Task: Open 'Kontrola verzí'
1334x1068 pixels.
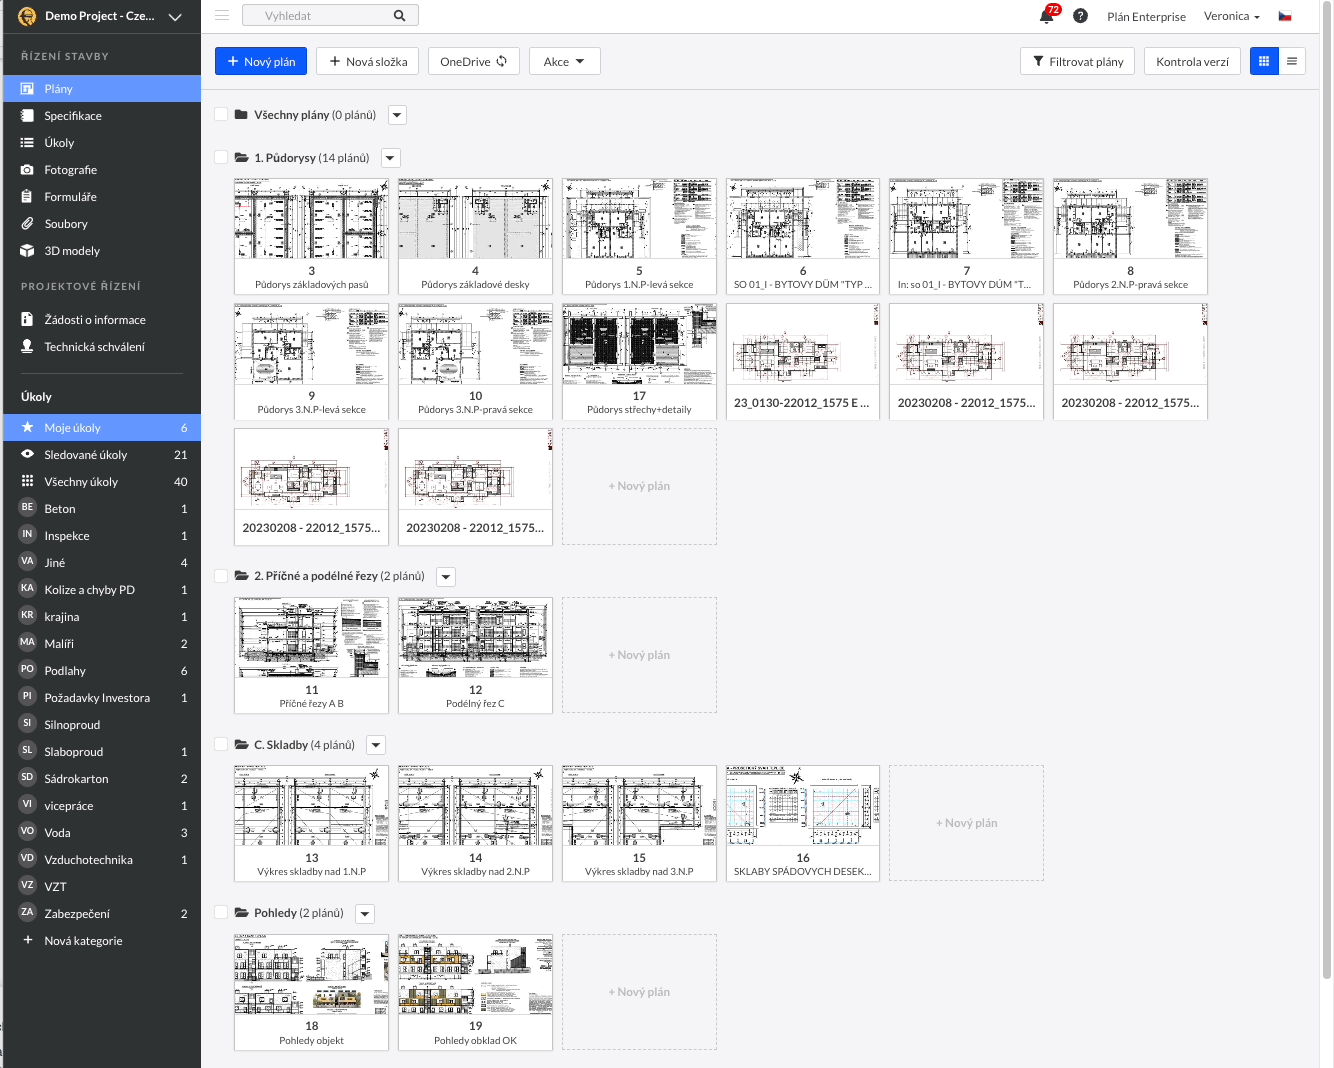Action: pos(1192,61)
